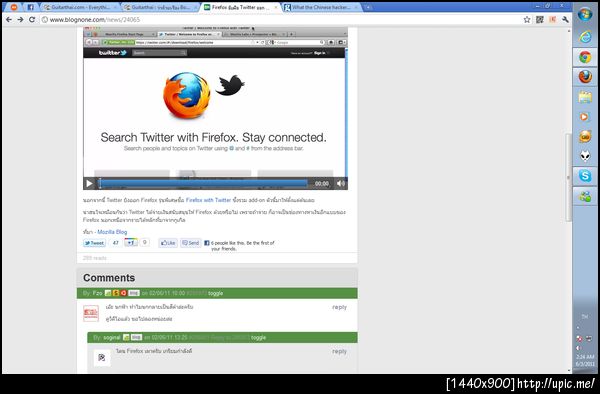Open user soginal's profile name
Screen dimensions: 600x394
(x=112, y=338)
